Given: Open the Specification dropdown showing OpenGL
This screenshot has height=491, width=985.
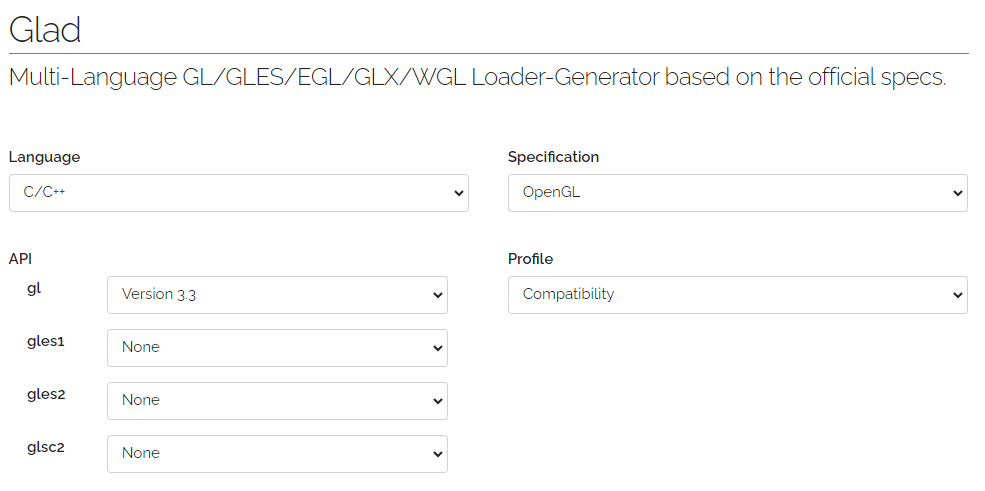Looking at the screenshot, I should point(737,193).
